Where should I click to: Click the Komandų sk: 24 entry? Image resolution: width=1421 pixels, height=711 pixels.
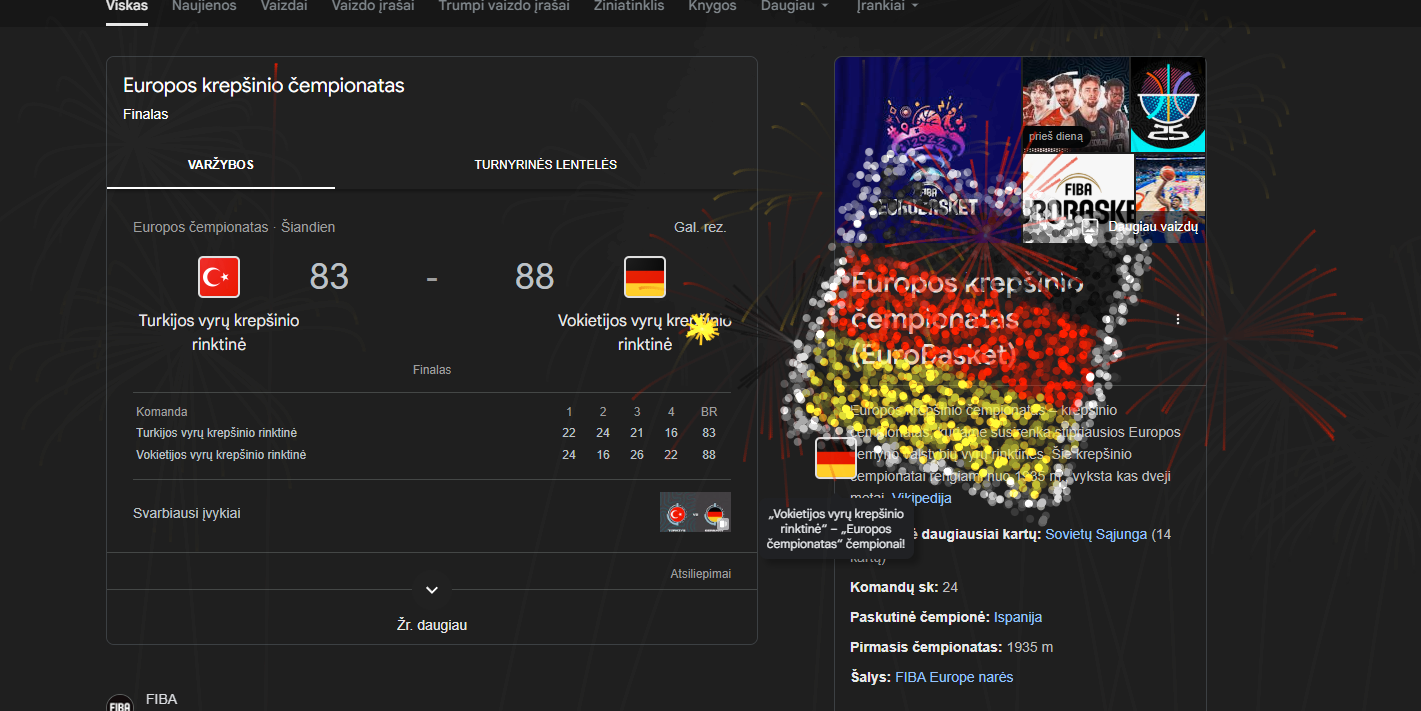(904, 587)
